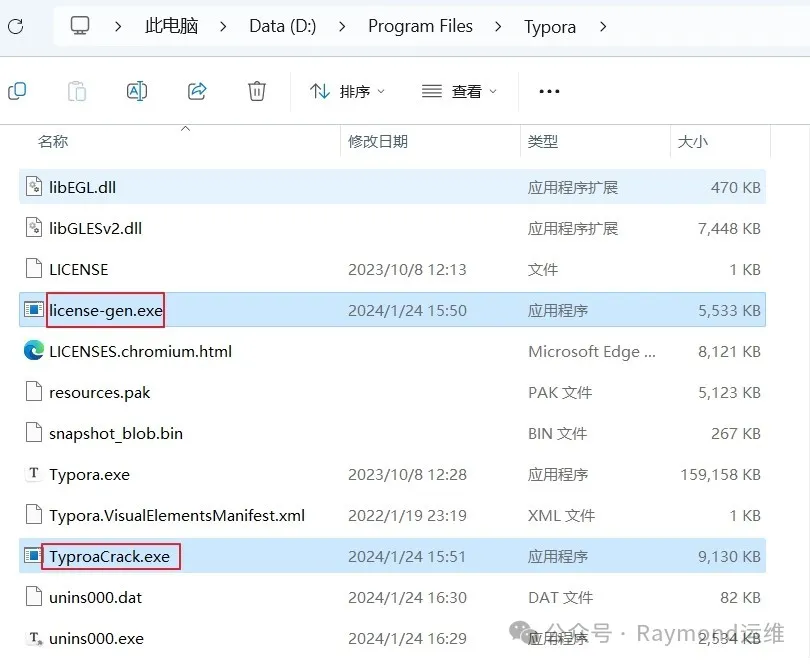Image resolution: width=810 pixels, height=665 pixels.
Task: Click the libGLESv2.dll file icon
Action: point(34,227)
